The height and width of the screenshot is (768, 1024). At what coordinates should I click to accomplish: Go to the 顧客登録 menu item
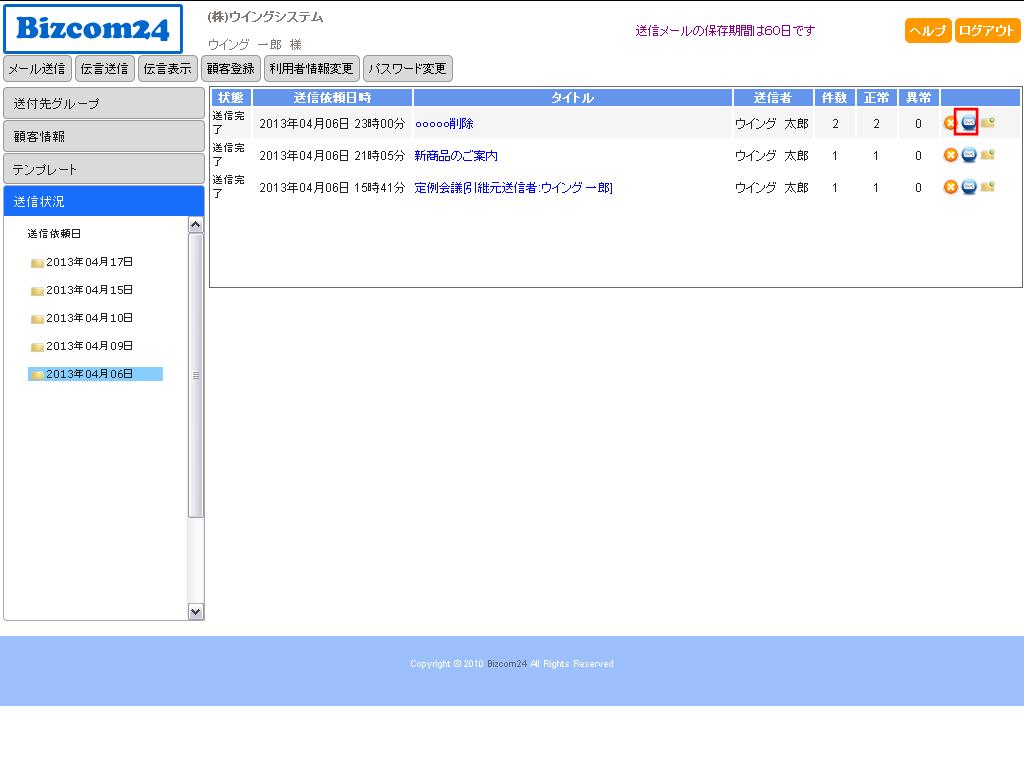(x=231, y=69)
